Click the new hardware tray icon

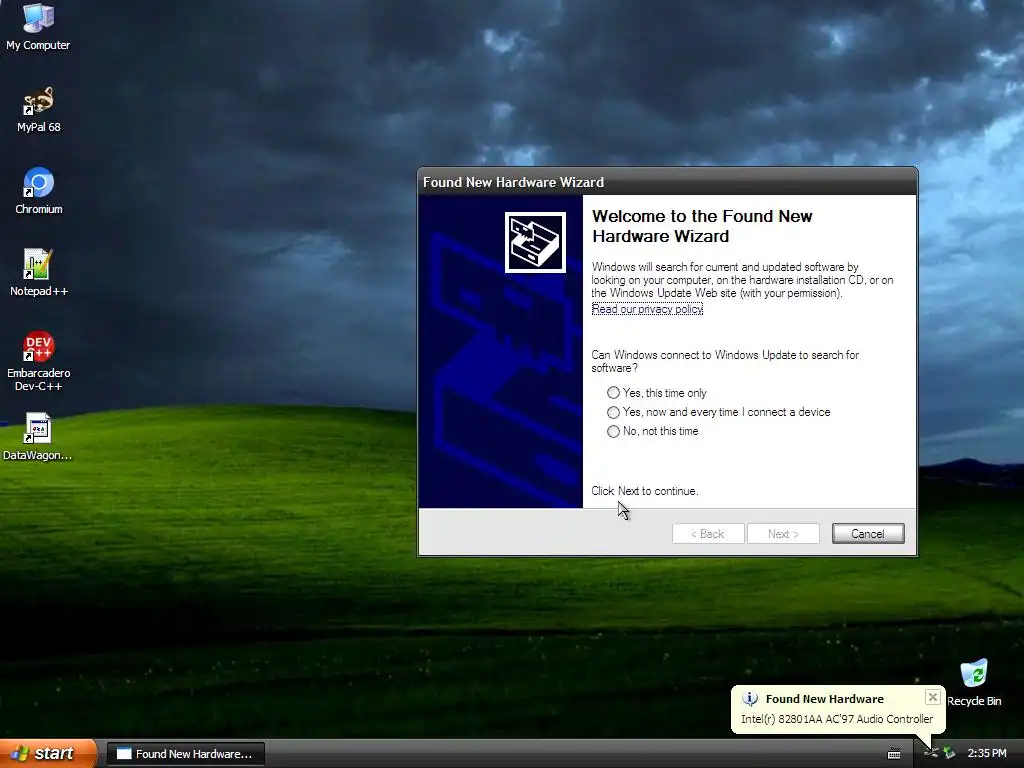931,754
